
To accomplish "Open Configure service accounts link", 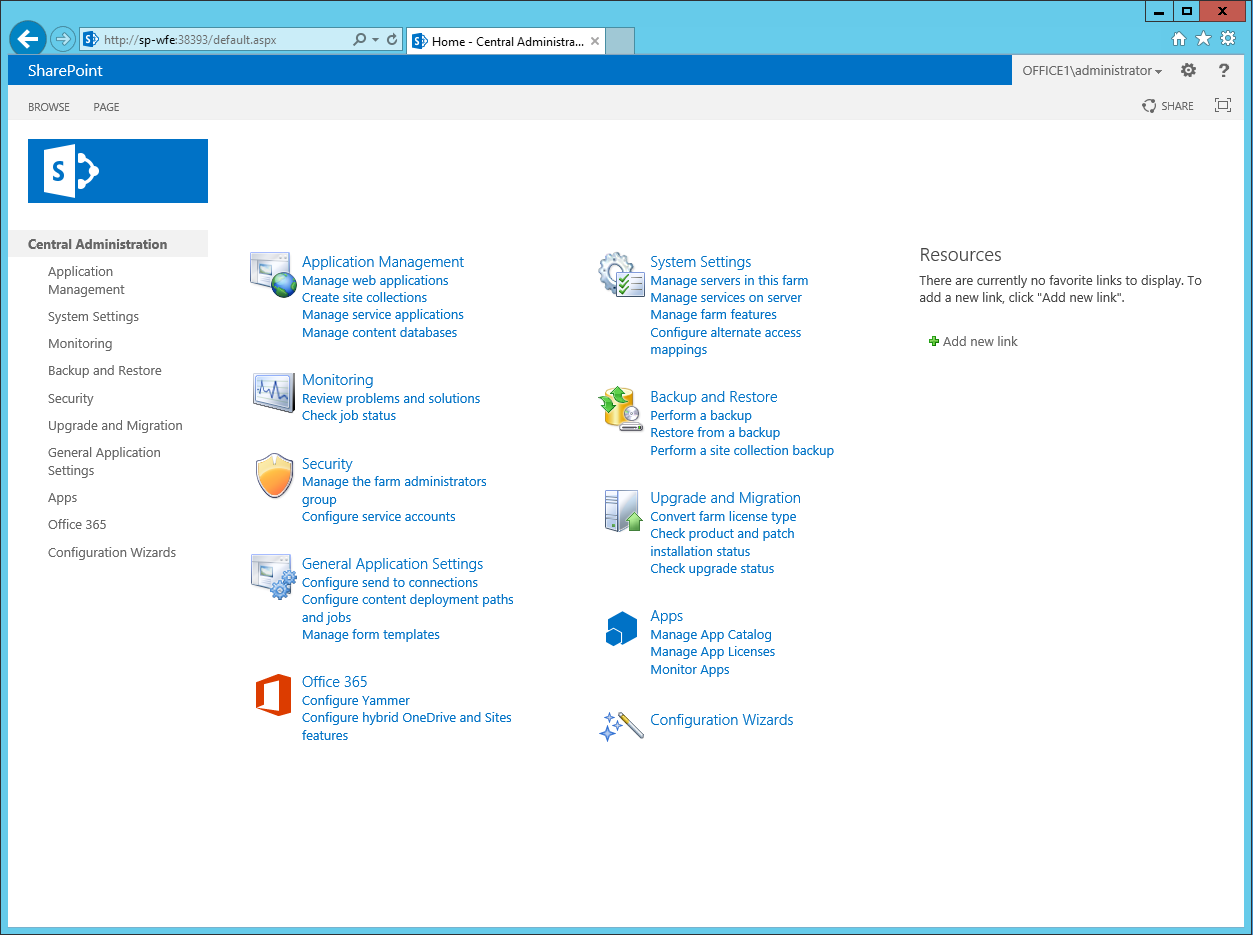I will [379, 517].
